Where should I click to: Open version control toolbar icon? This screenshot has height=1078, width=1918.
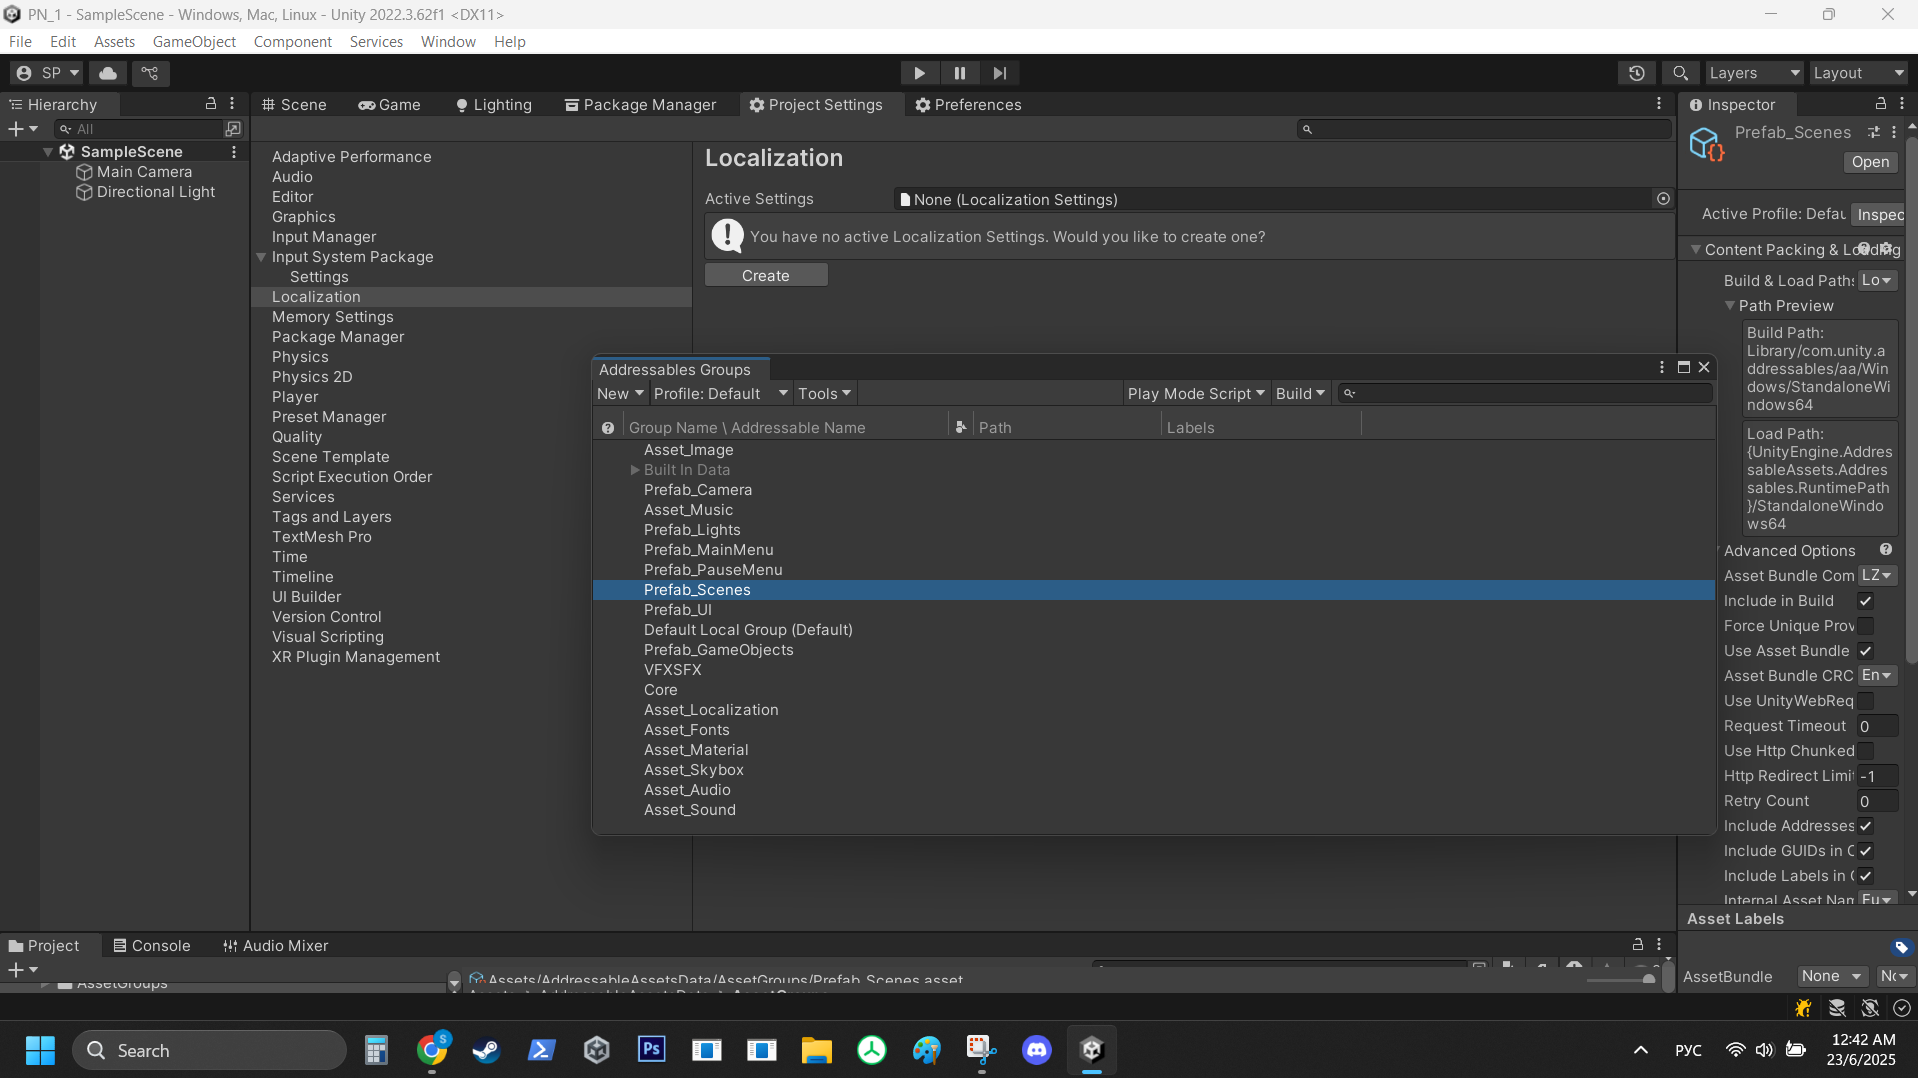point(150,73)
